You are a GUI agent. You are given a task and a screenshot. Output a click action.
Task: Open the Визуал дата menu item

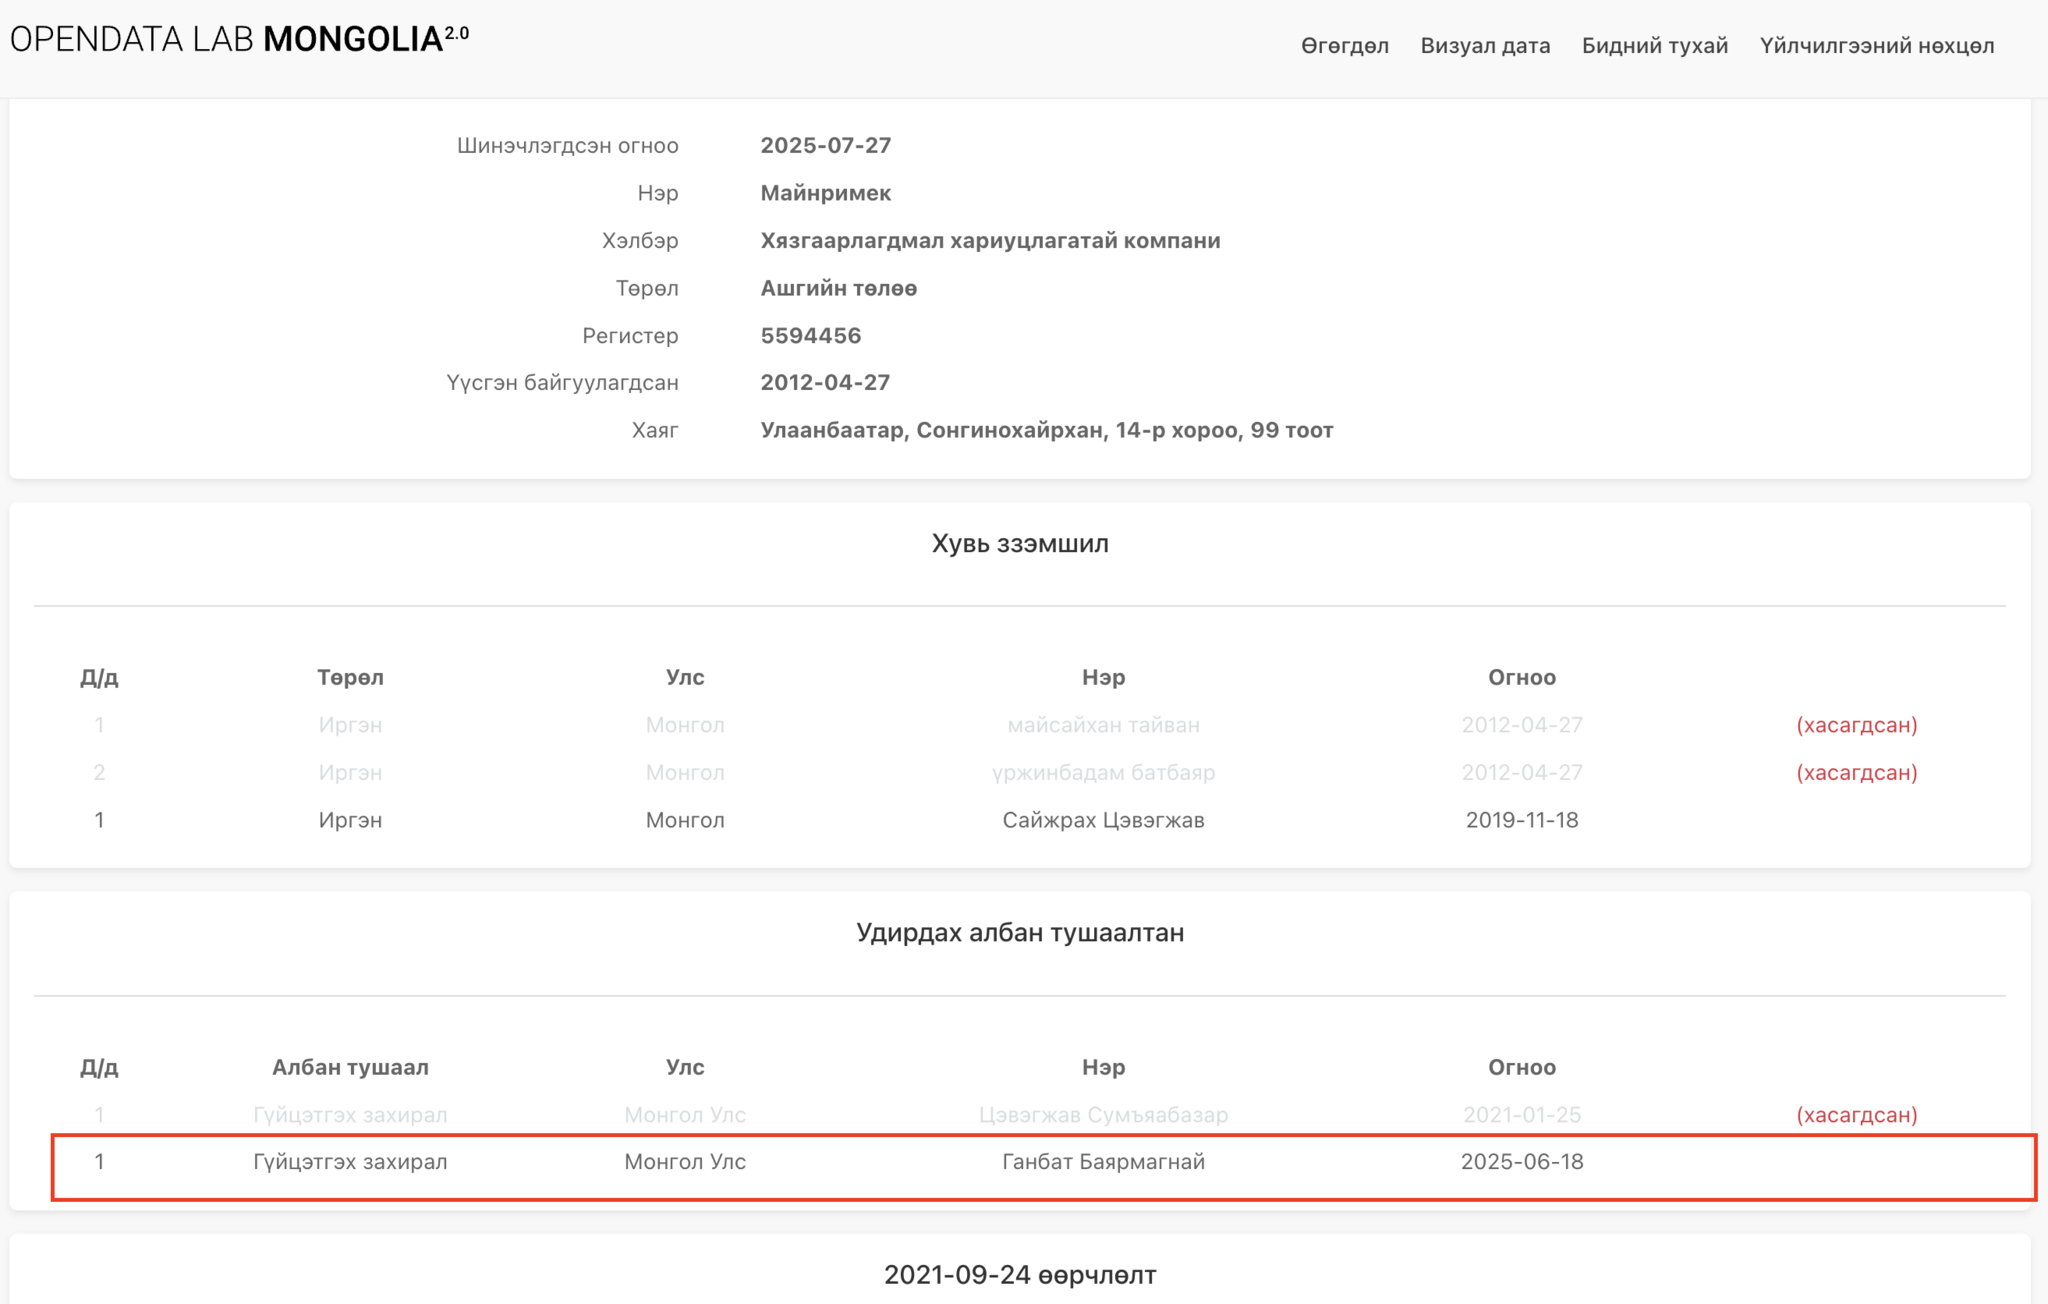tap(1485, 46)
